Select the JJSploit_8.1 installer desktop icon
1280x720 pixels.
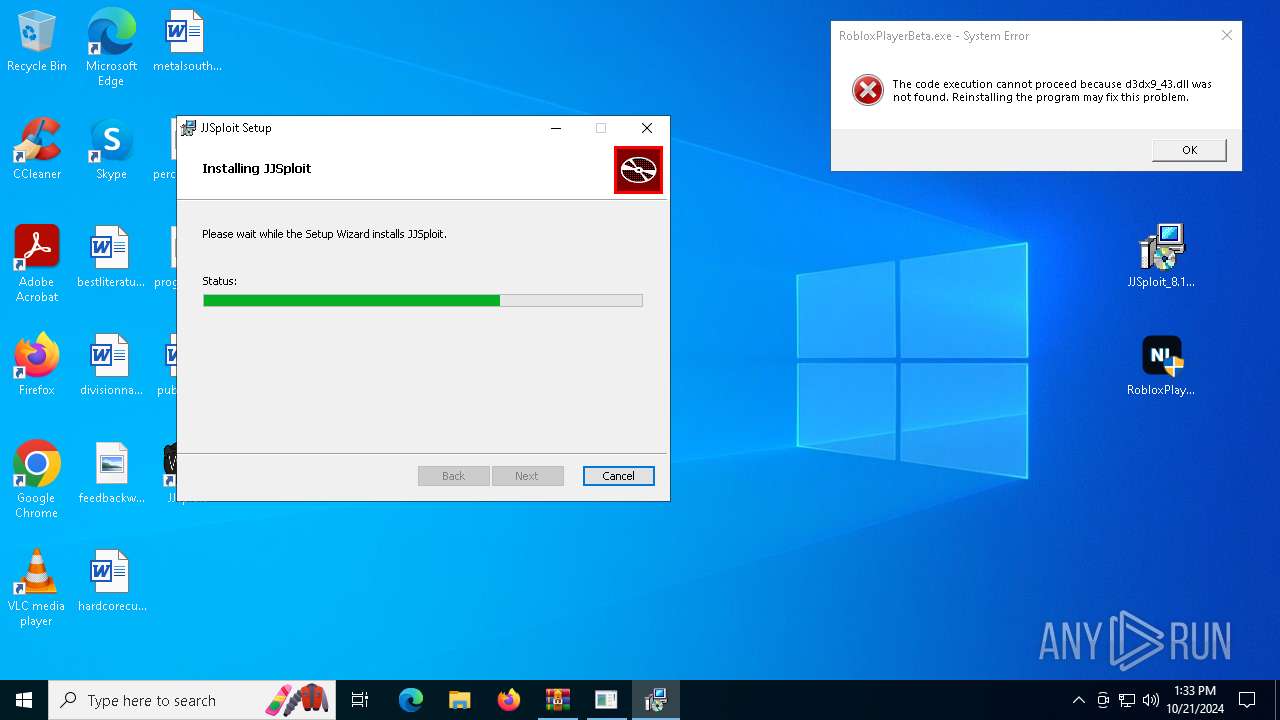(1161, 256)
